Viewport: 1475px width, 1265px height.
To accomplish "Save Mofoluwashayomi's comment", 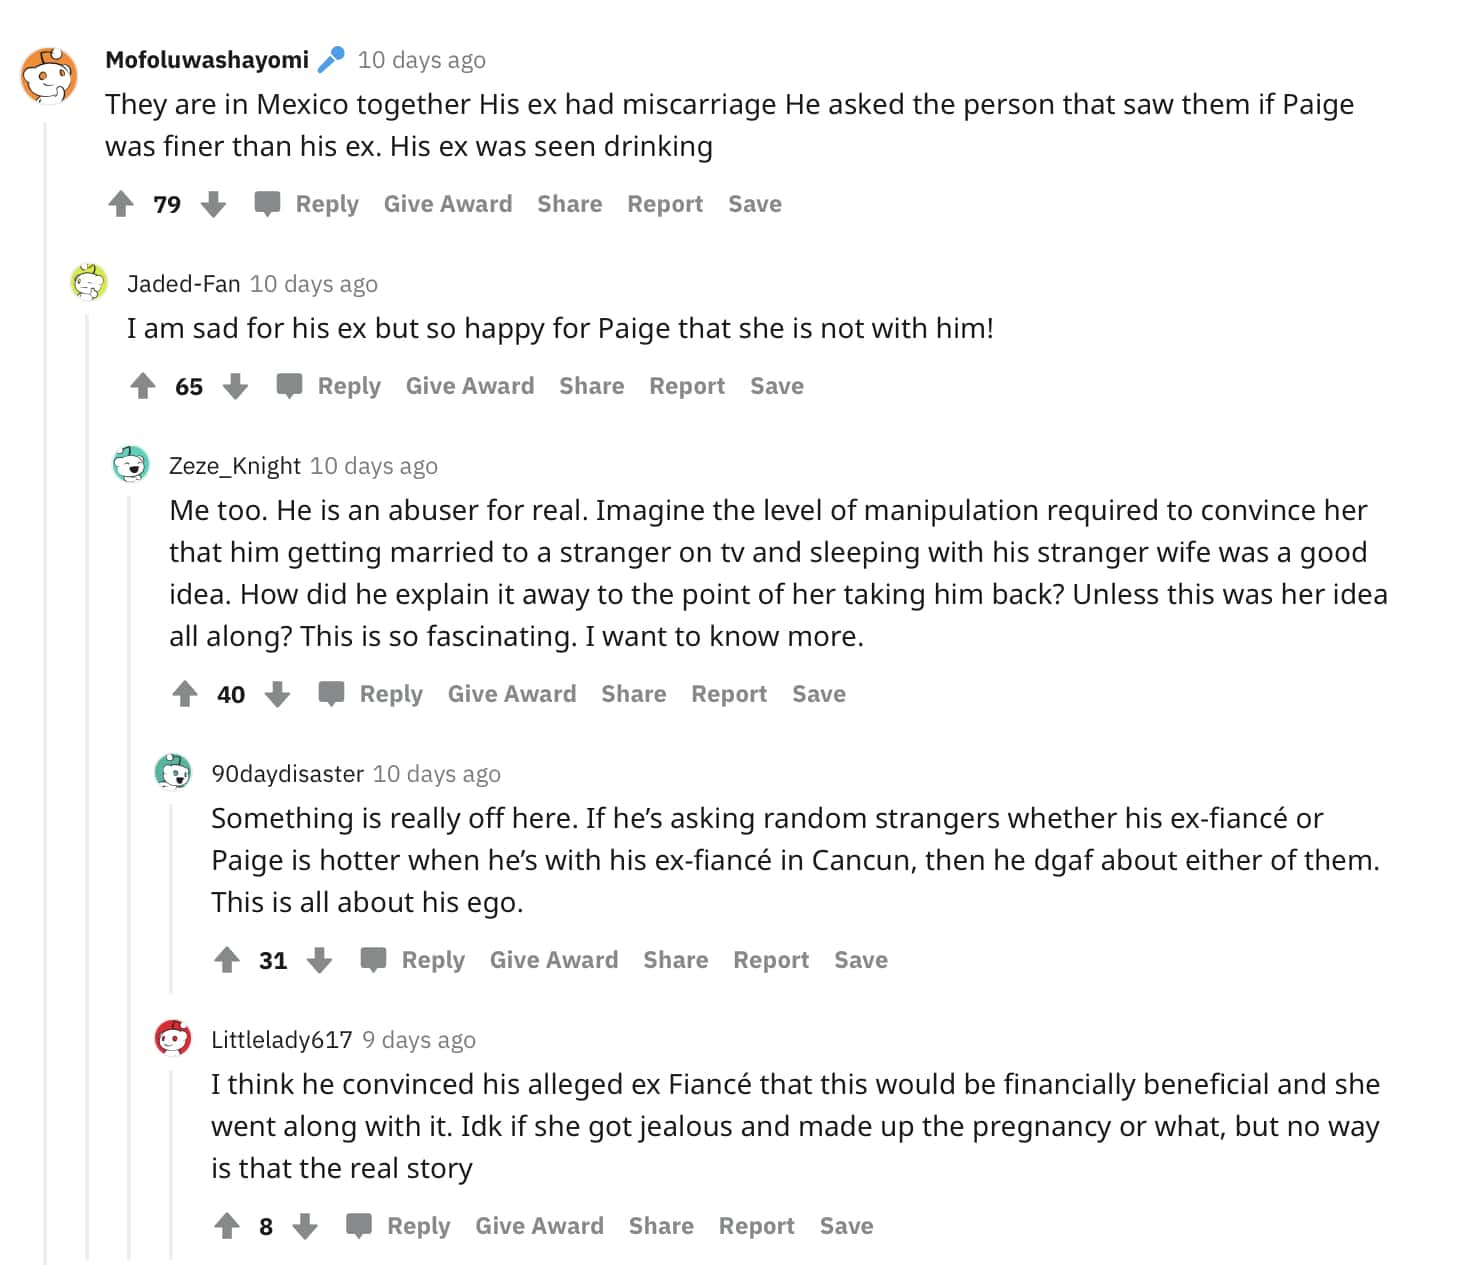I will [754, 204].
